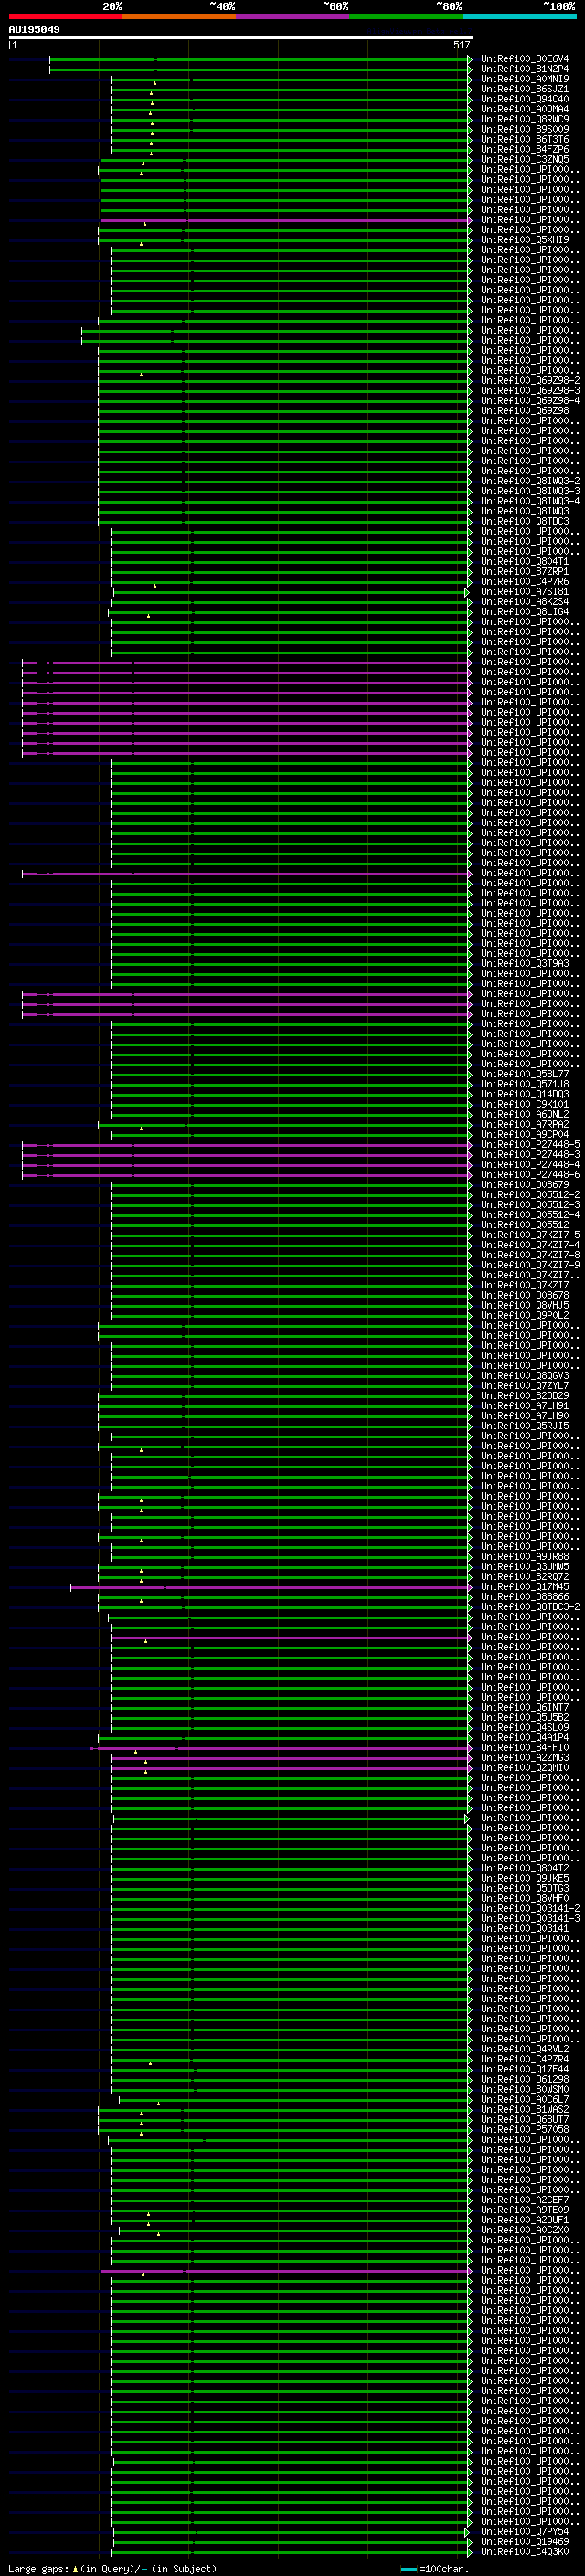Select the UniRef100_Q8LIG4 label
Screen dimensions: 585x2576
pyautogui.click(x=525, y=611)
